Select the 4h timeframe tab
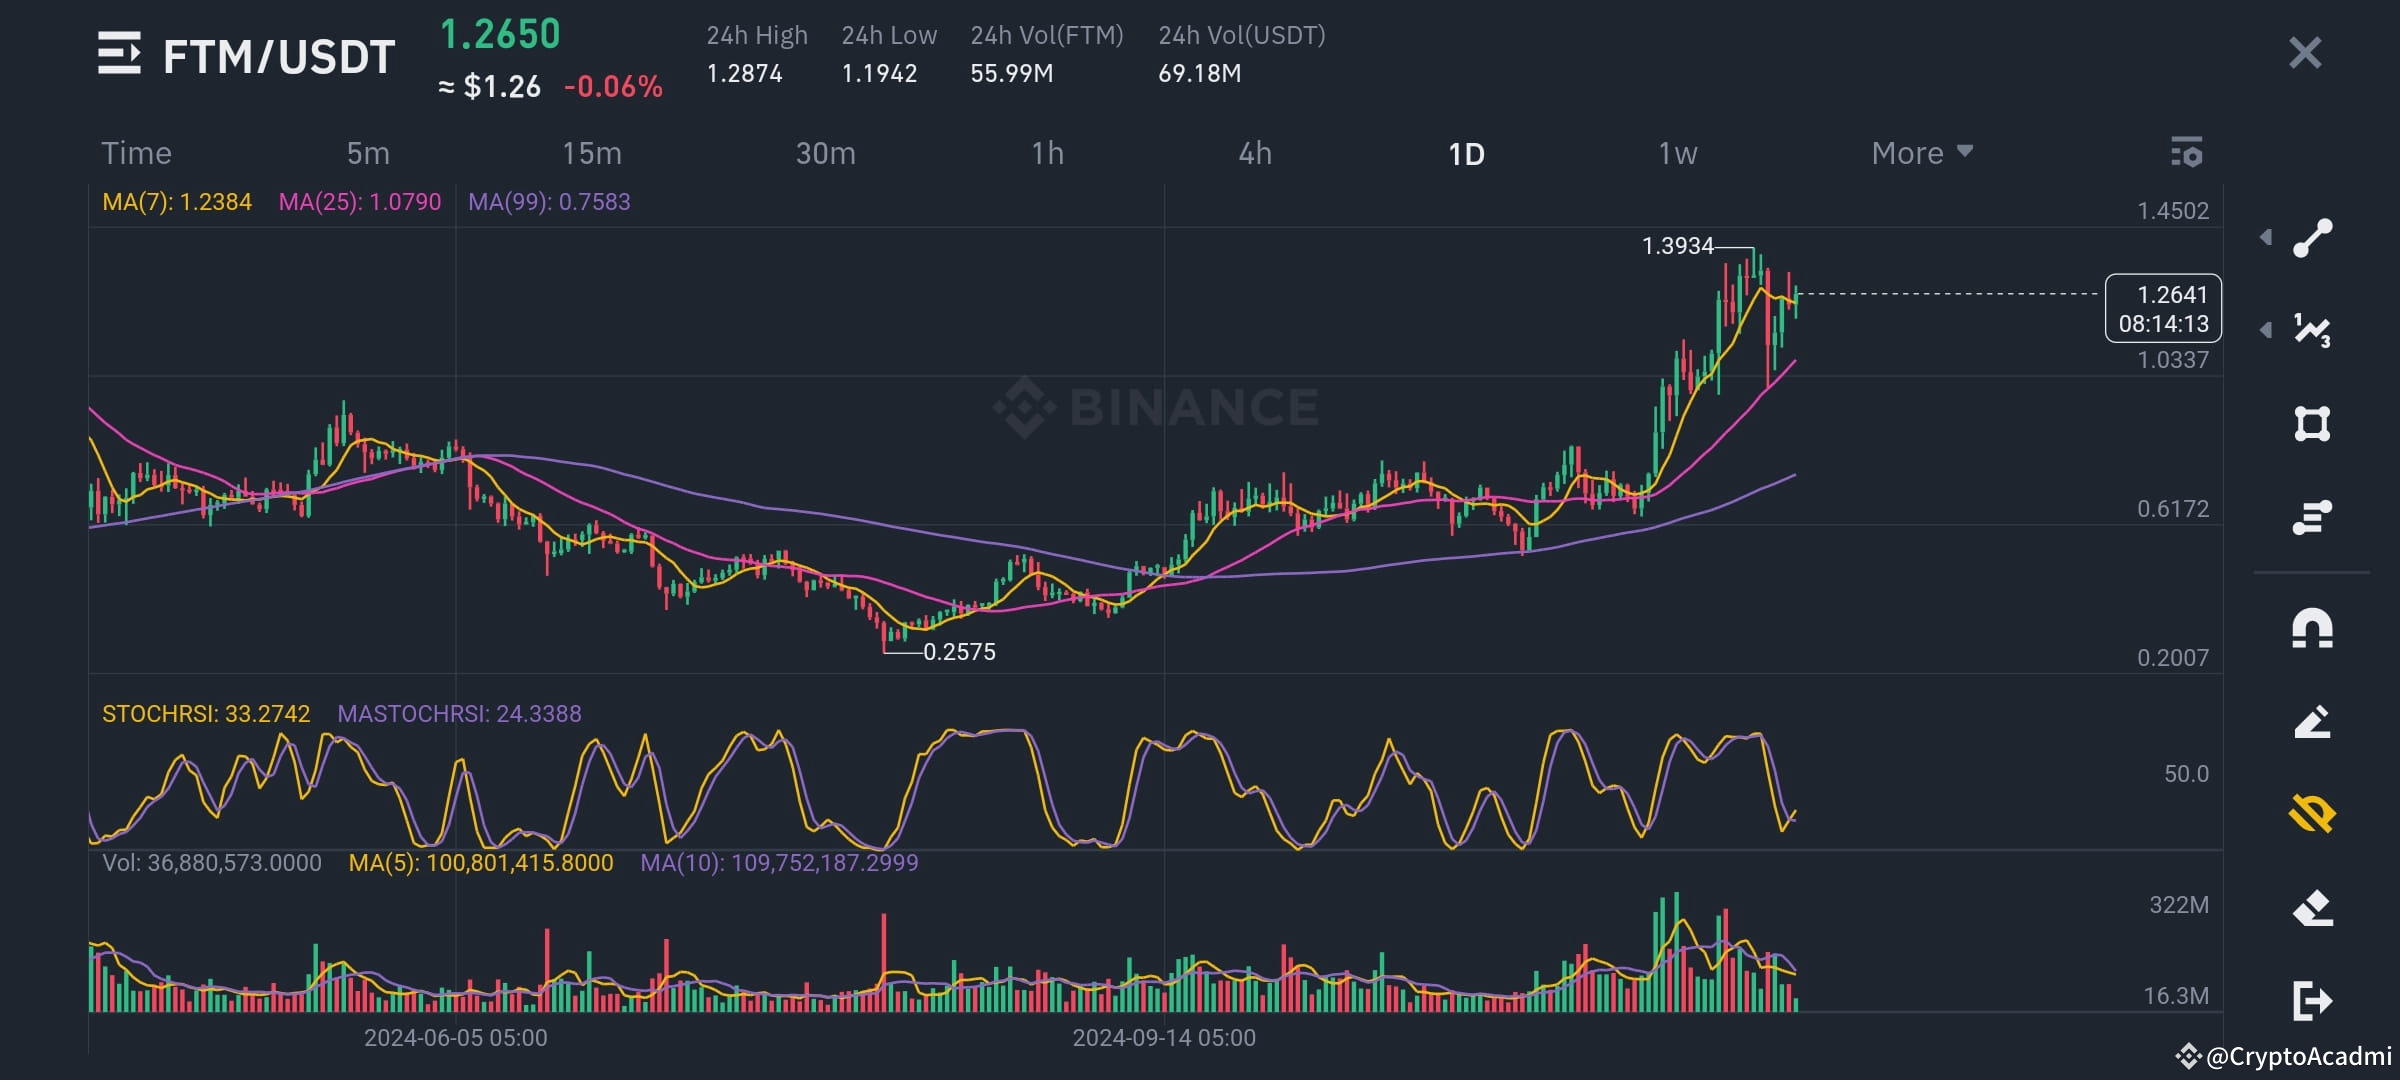The image size is (2400, 1080). pyautogui.click(x=1255, y=153)
